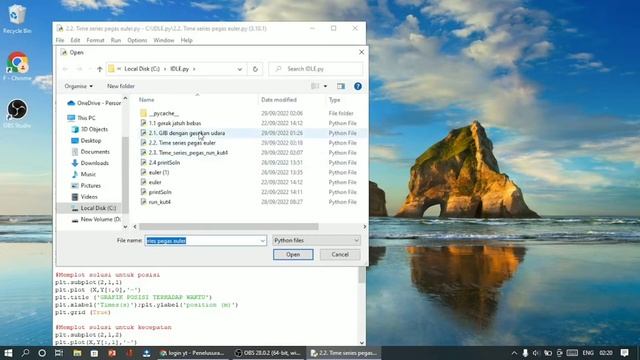Select This PC in navigation pane
Screen dimensions: 640x360
(x=82, y=118)
